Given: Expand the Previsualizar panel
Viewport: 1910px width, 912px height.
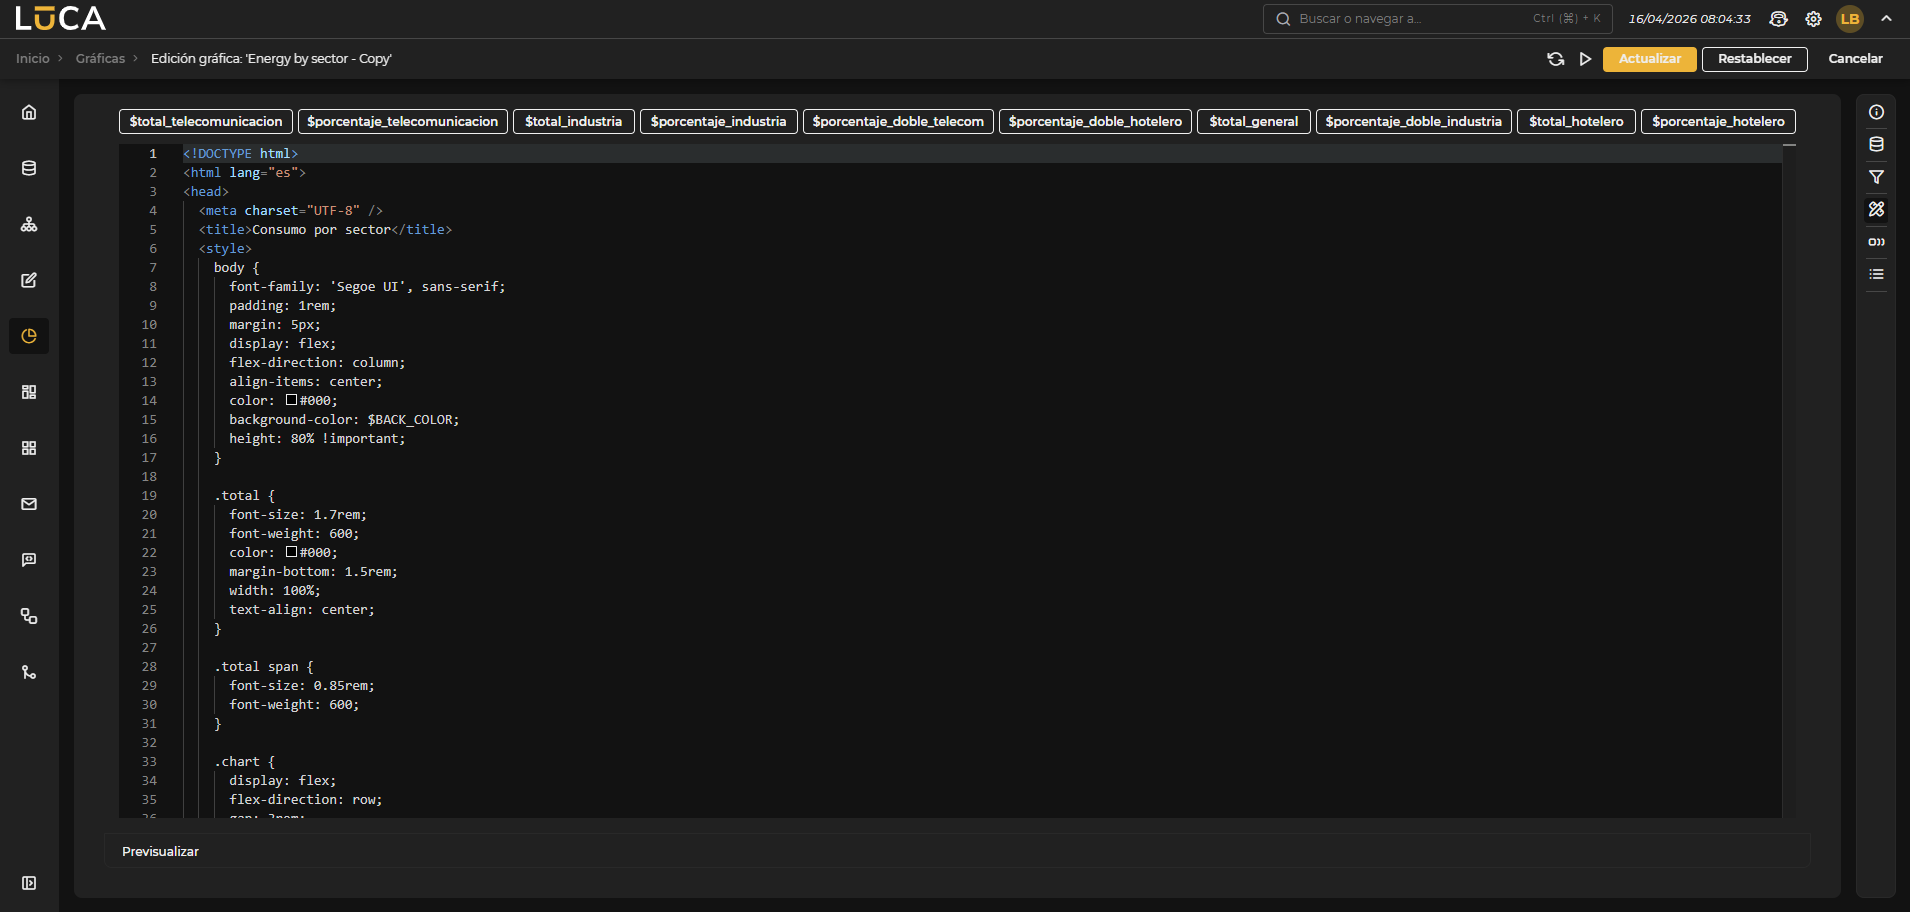Looking at the screenshot, I should (957, 851).
